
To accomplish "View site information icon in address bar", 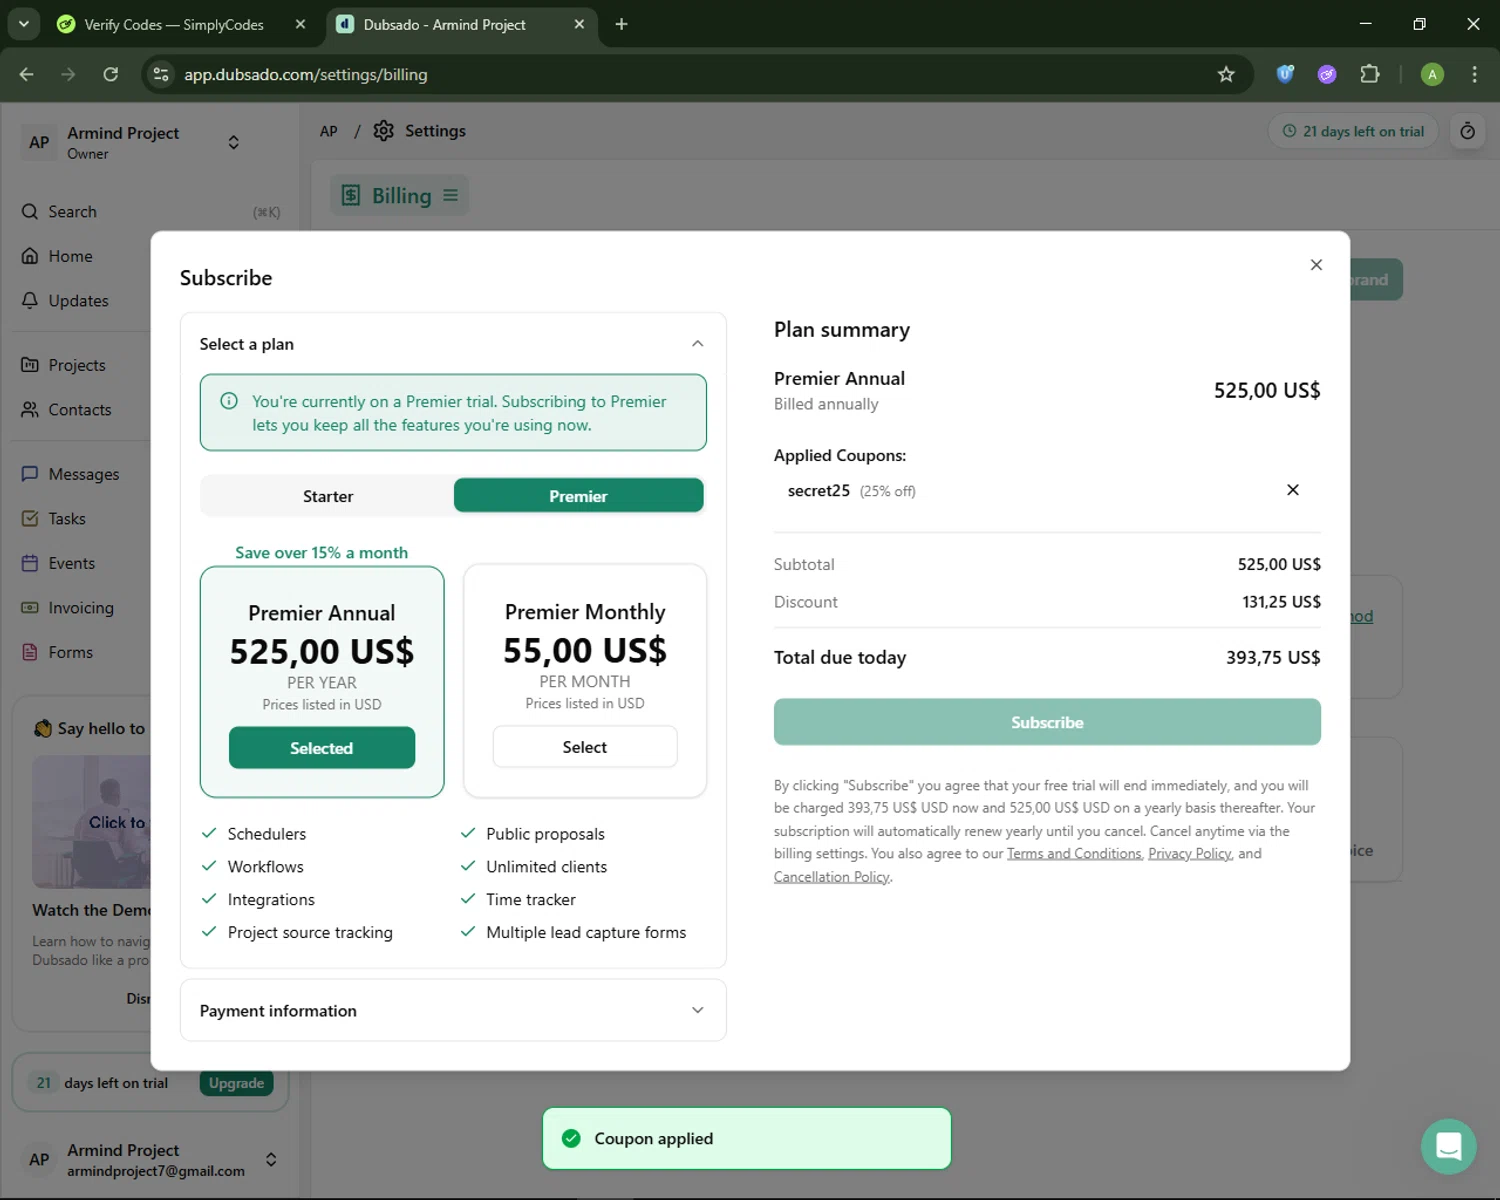I will pyautogui.click(x=161, y=74).
